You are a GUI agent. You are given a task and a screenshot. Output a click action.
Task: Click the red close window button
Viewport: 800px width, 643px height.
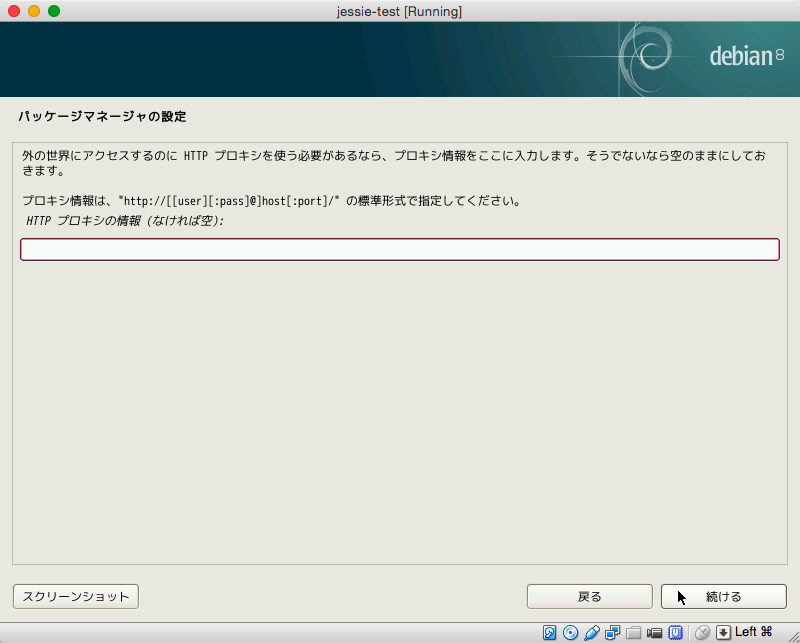pyautogui.click(x=14, y=11)
